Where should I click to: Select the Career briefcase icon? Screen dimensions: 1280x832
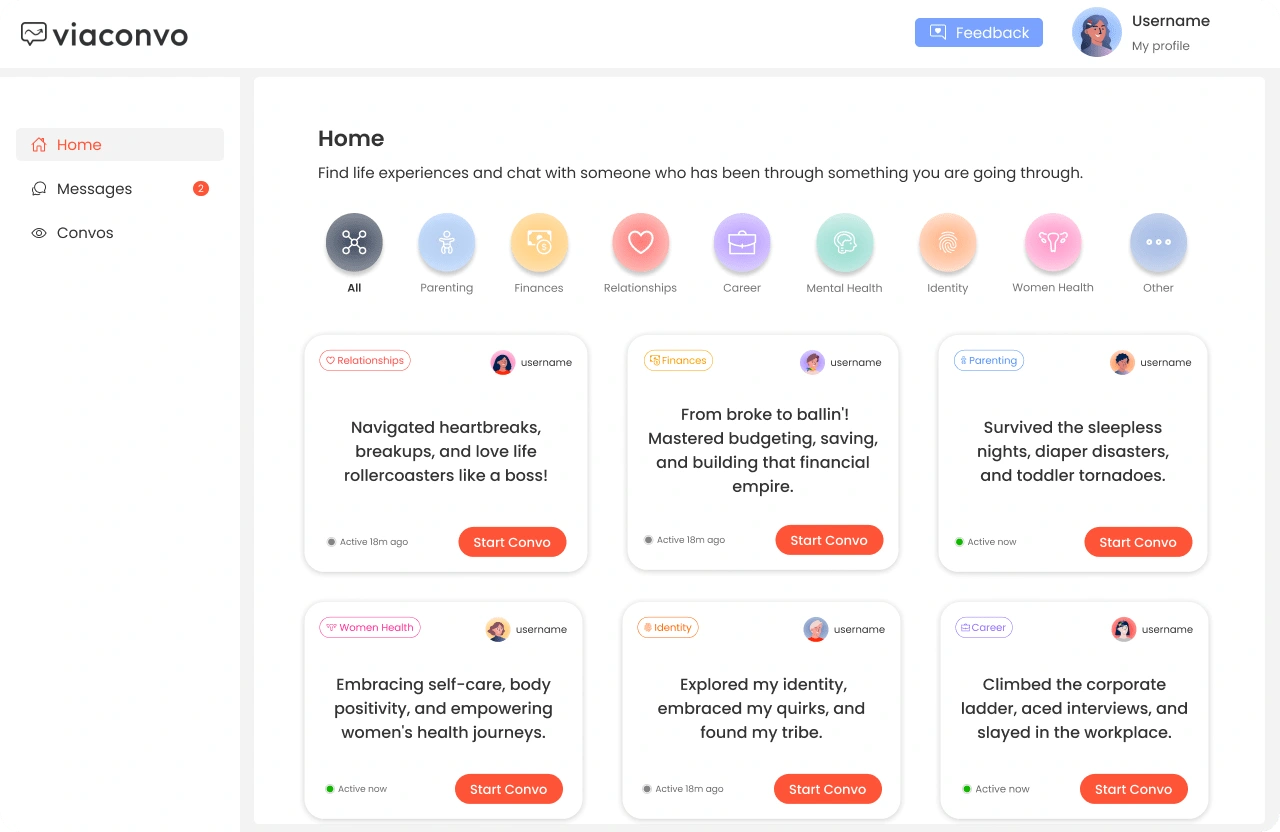[x=742, y=243]
